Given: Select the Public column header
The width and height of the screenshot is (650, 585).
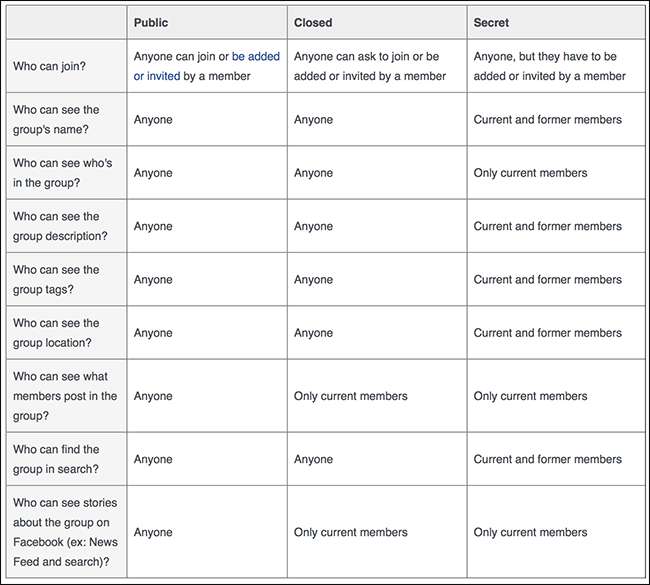Looking at the screenshot, I should 151,23.
